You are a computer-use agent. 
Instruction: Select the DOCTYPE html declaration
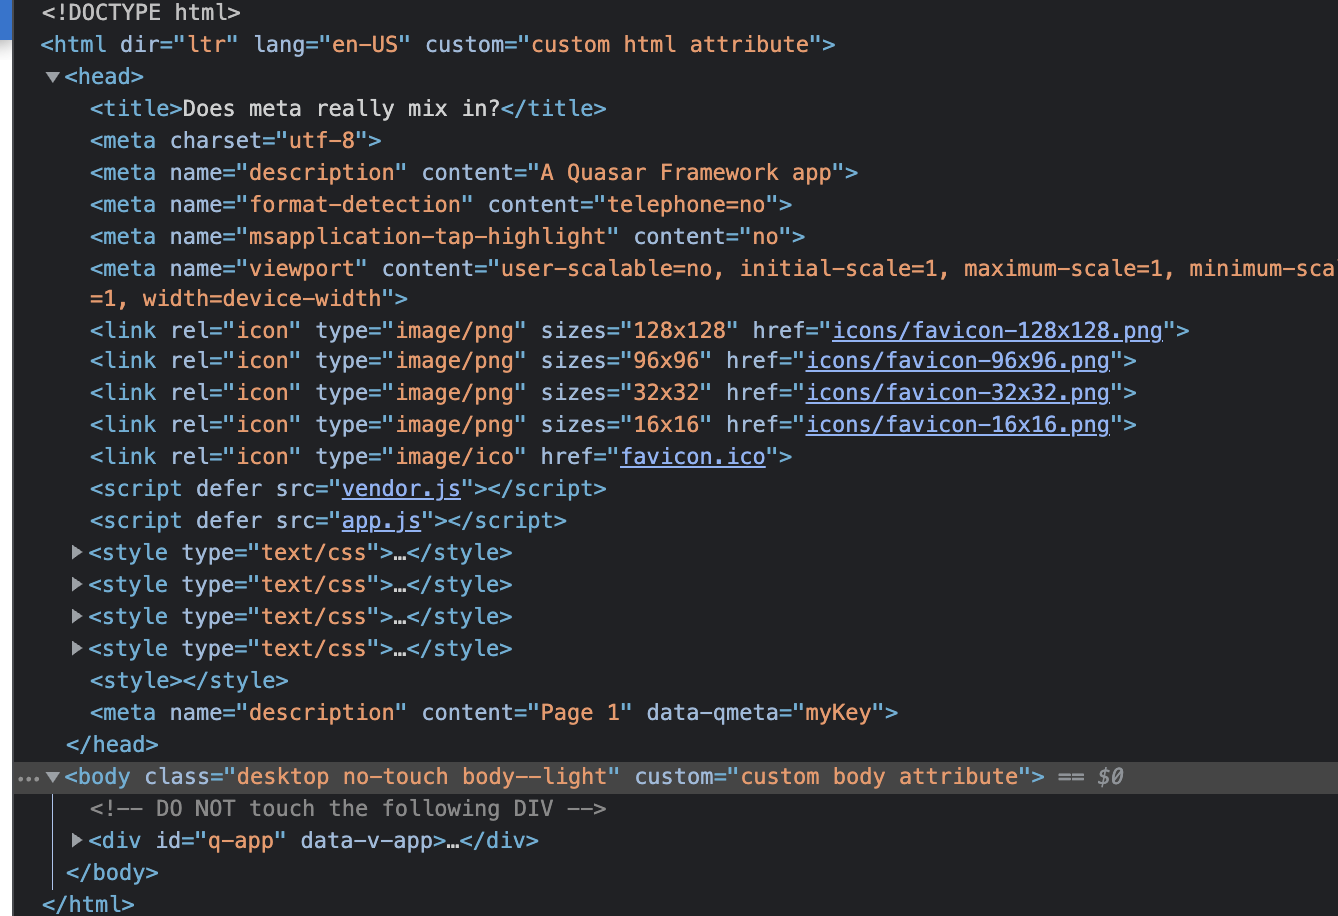[x=140, y=13]
